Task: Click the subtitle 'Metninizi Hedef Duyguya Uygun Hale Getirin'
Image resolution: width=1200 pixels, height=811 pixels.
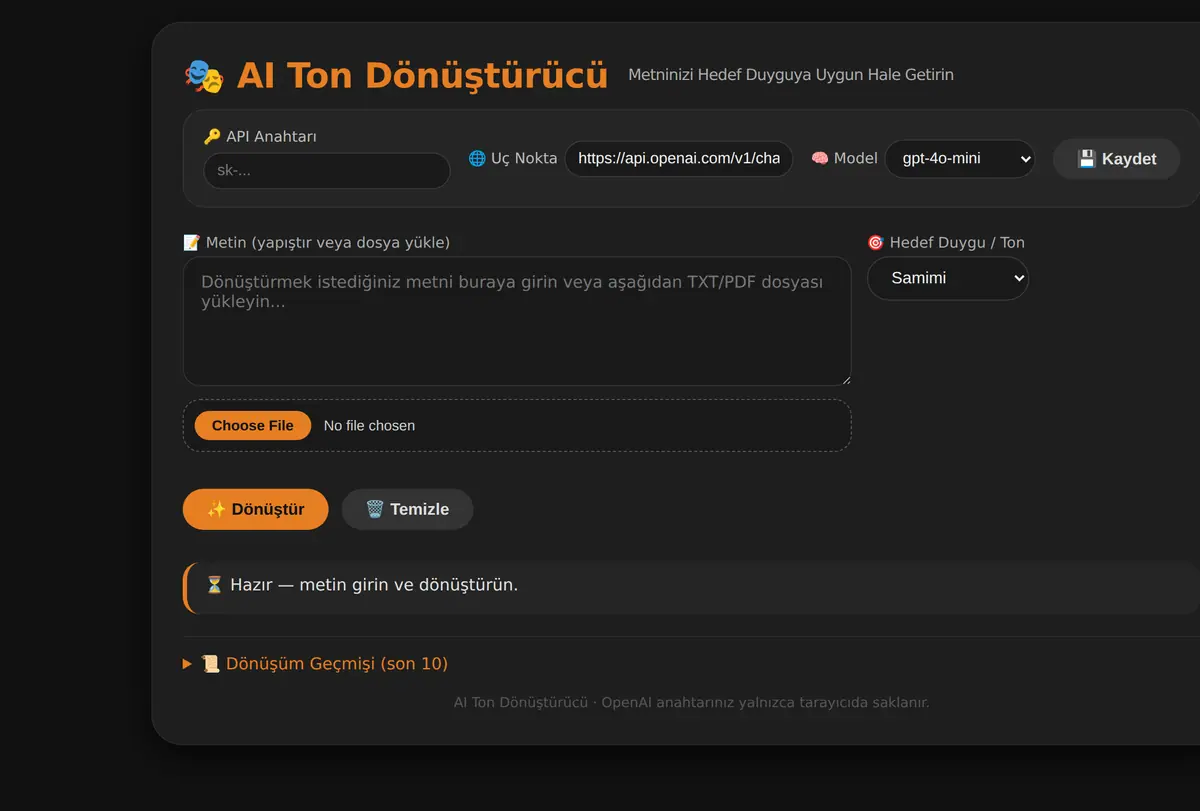Action: [791, 75]
